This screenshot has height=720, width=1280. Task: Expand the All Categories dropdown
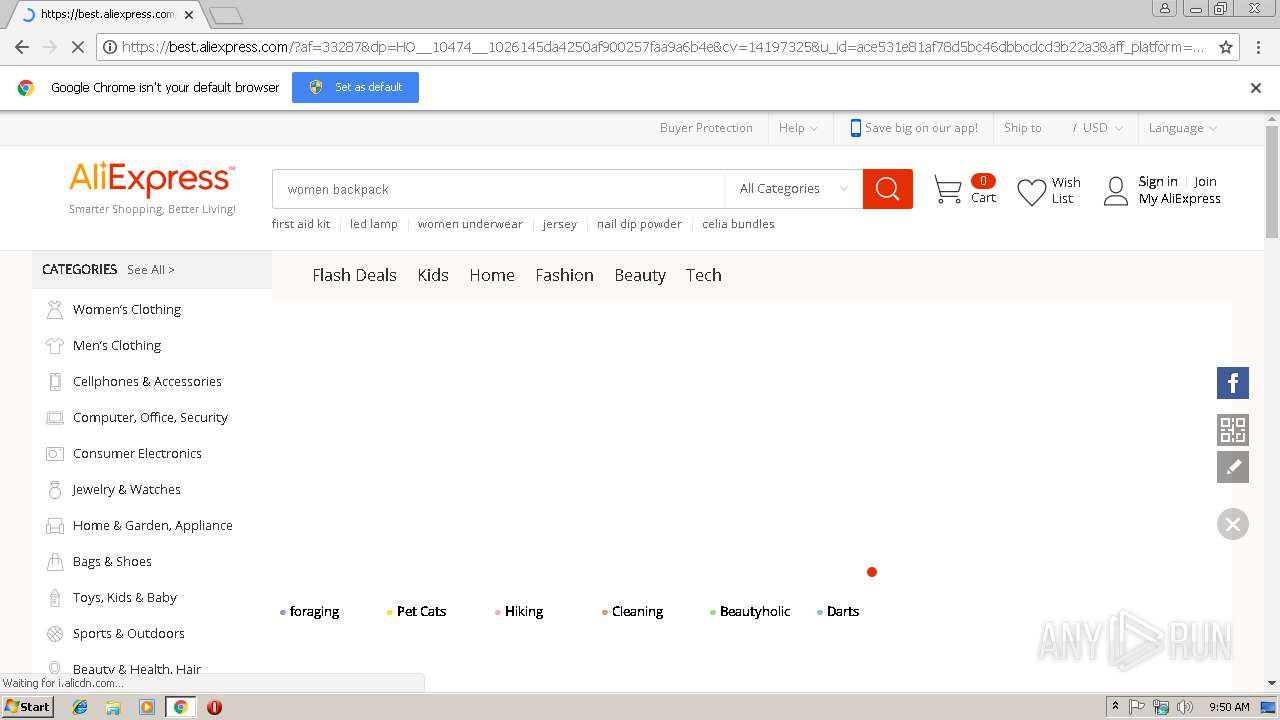pos(794,189)
